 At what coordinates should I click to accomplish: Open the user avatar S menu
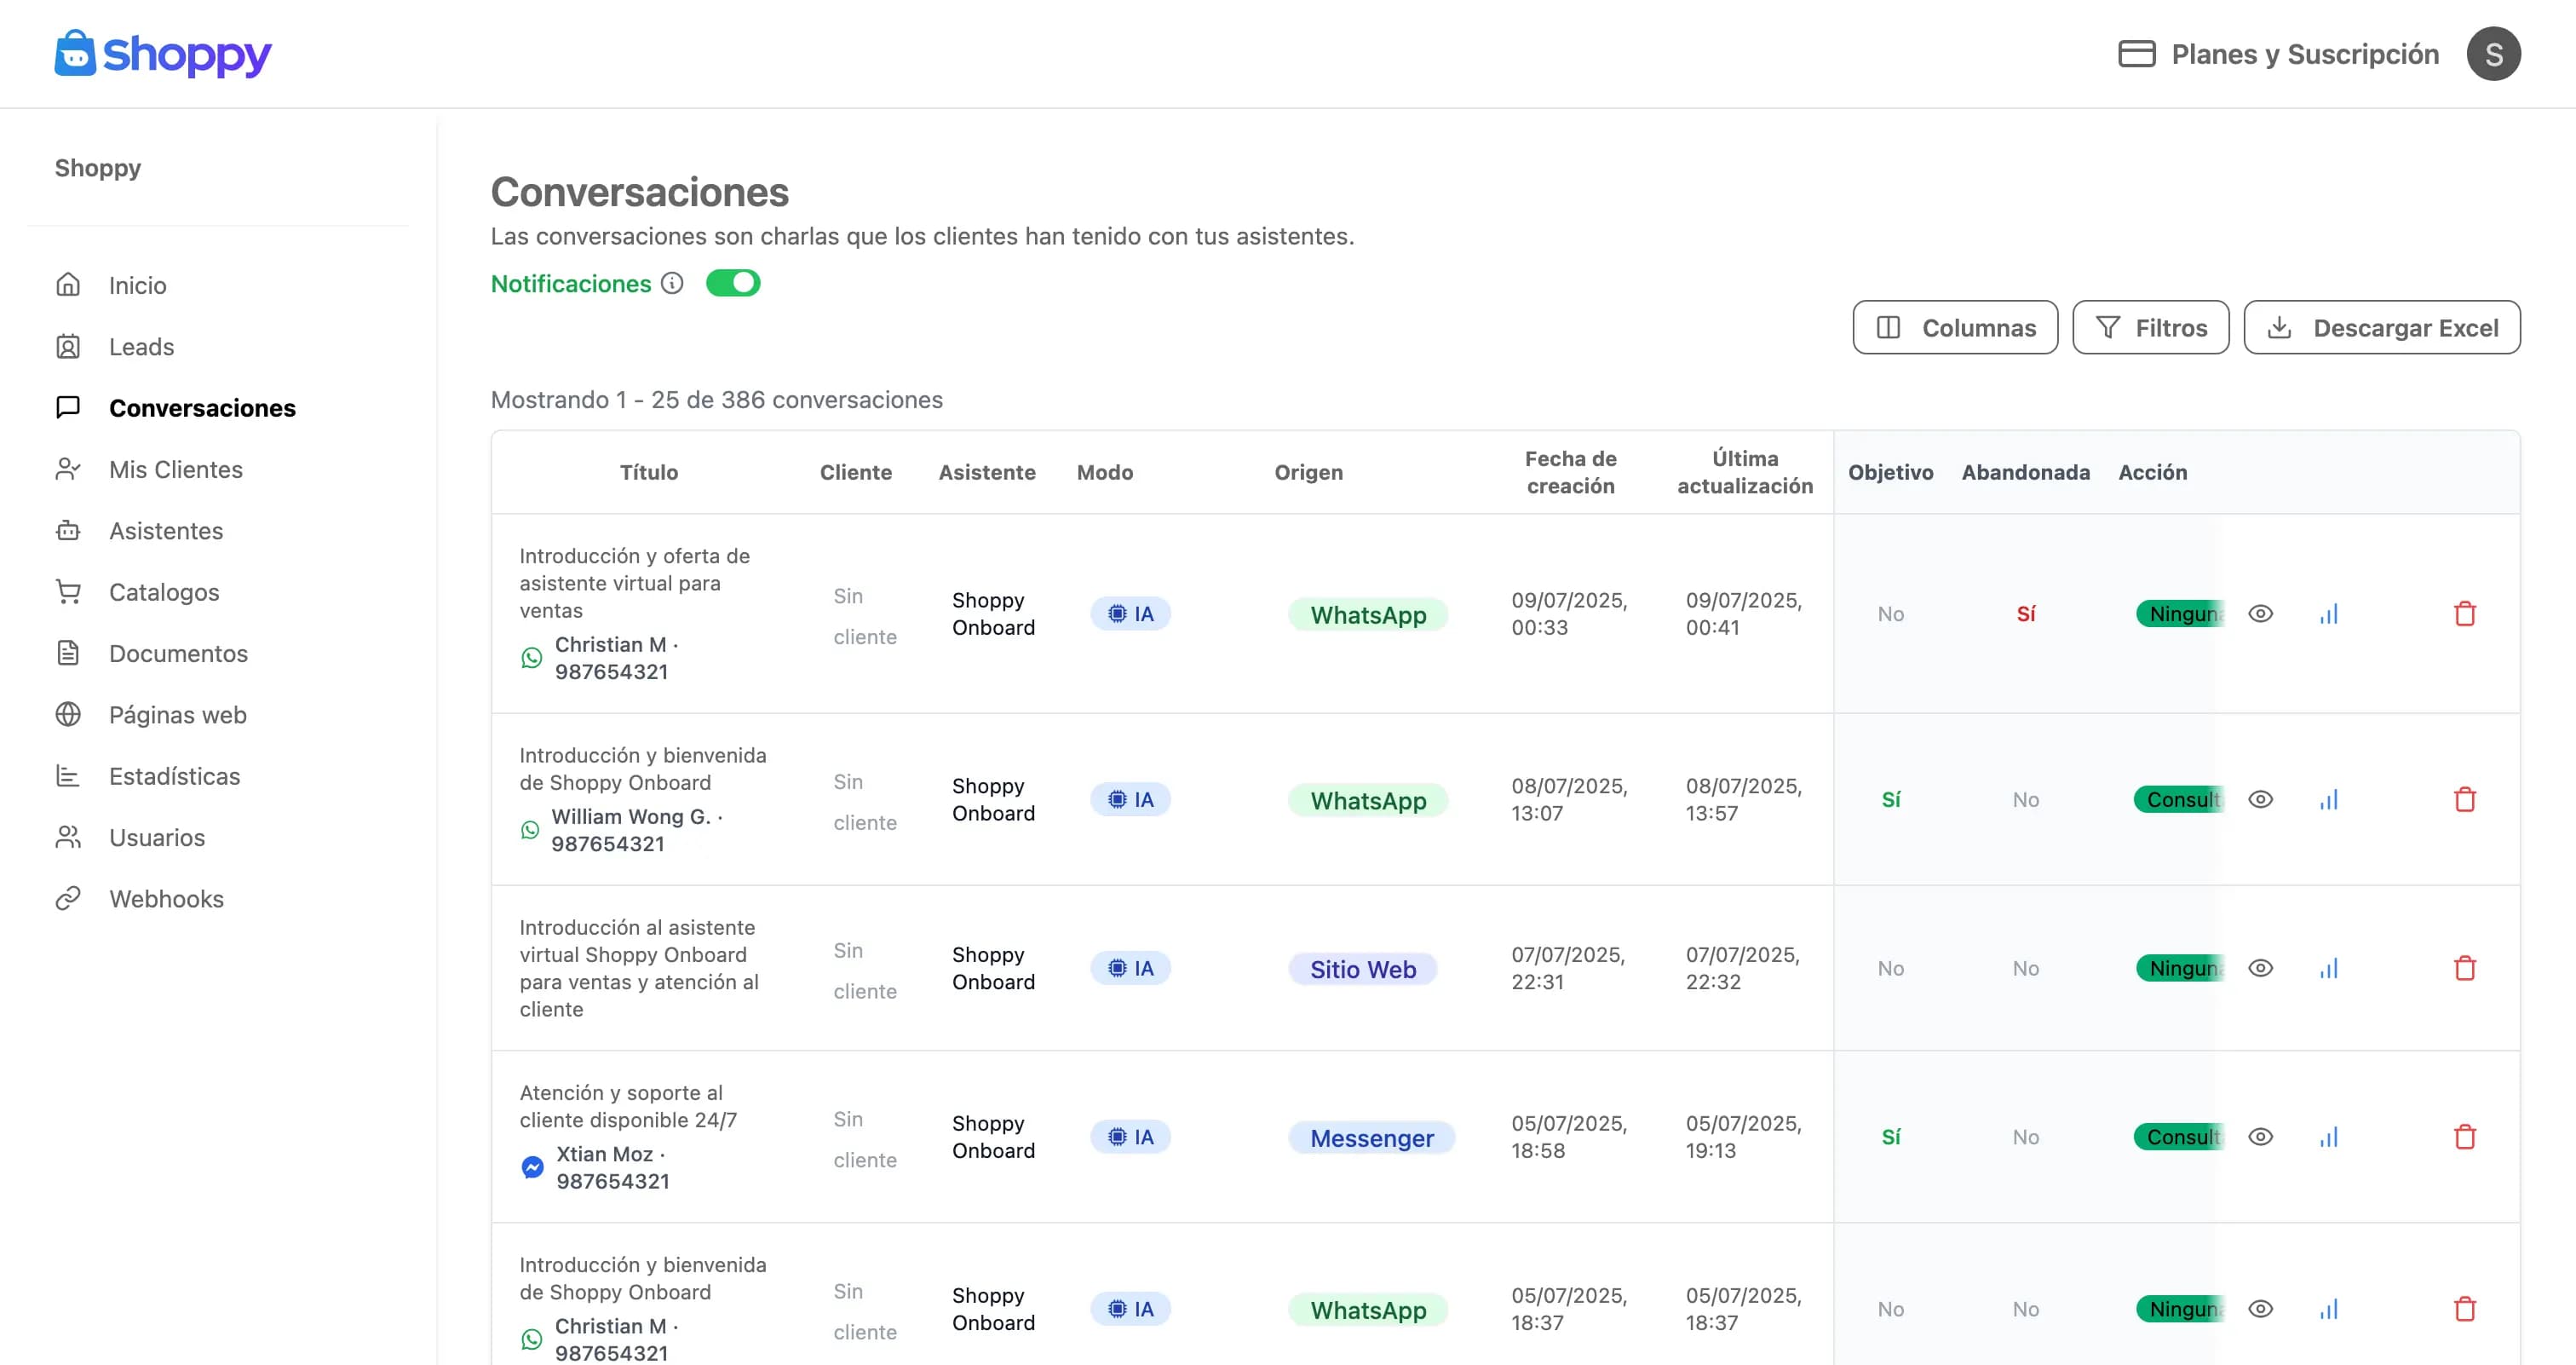2493,54
